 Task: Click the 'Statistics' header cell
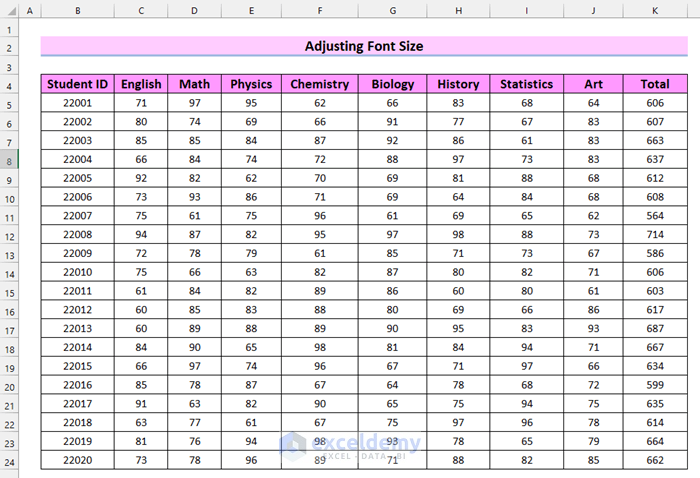pyautogui.click(x=527, y=84)
